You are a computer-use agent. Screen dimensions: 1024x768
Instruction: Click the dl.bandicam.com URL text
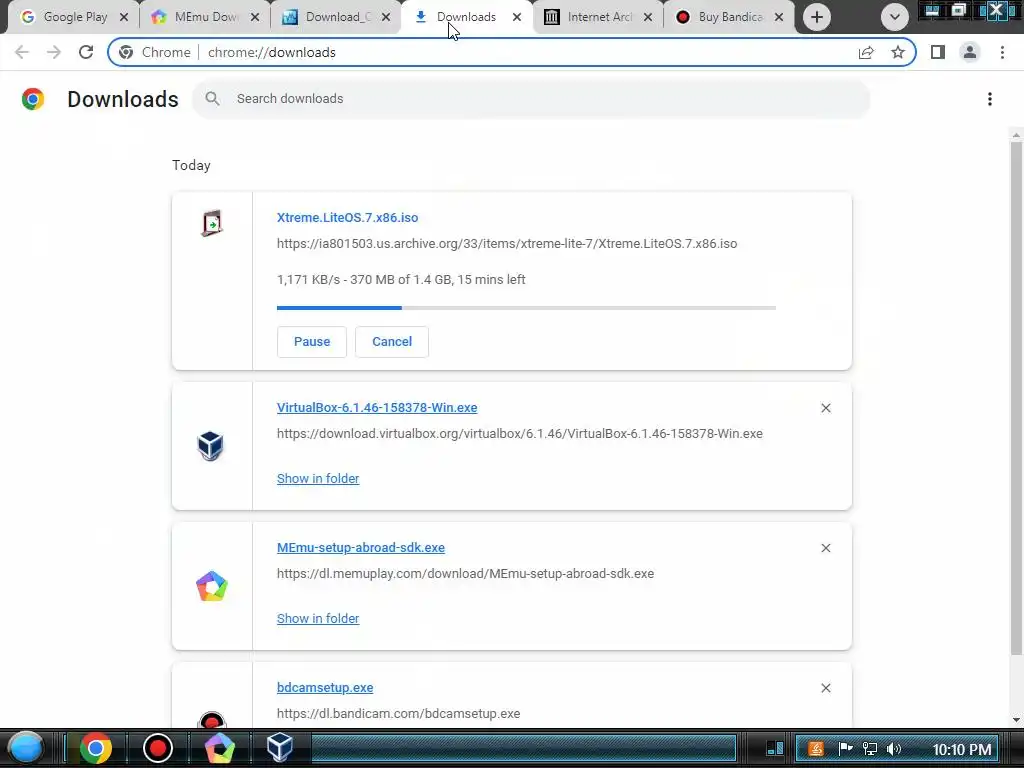(x=398, y=714)
